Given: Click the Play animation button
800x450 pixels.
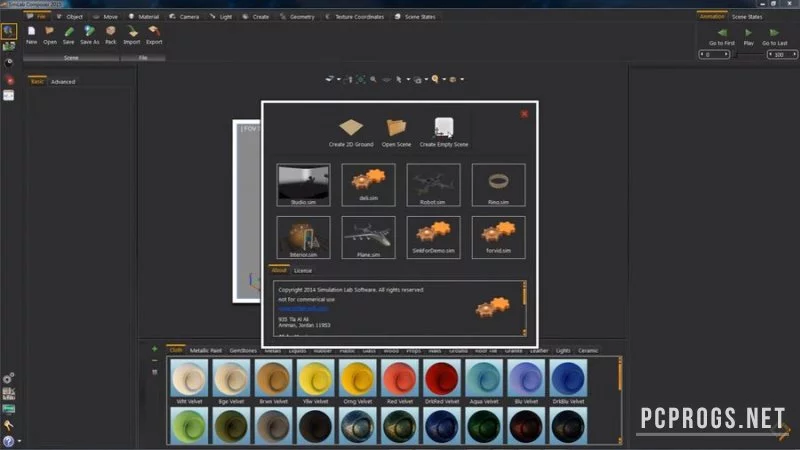Looking at the screenshot, I should [x=748, y=37].
